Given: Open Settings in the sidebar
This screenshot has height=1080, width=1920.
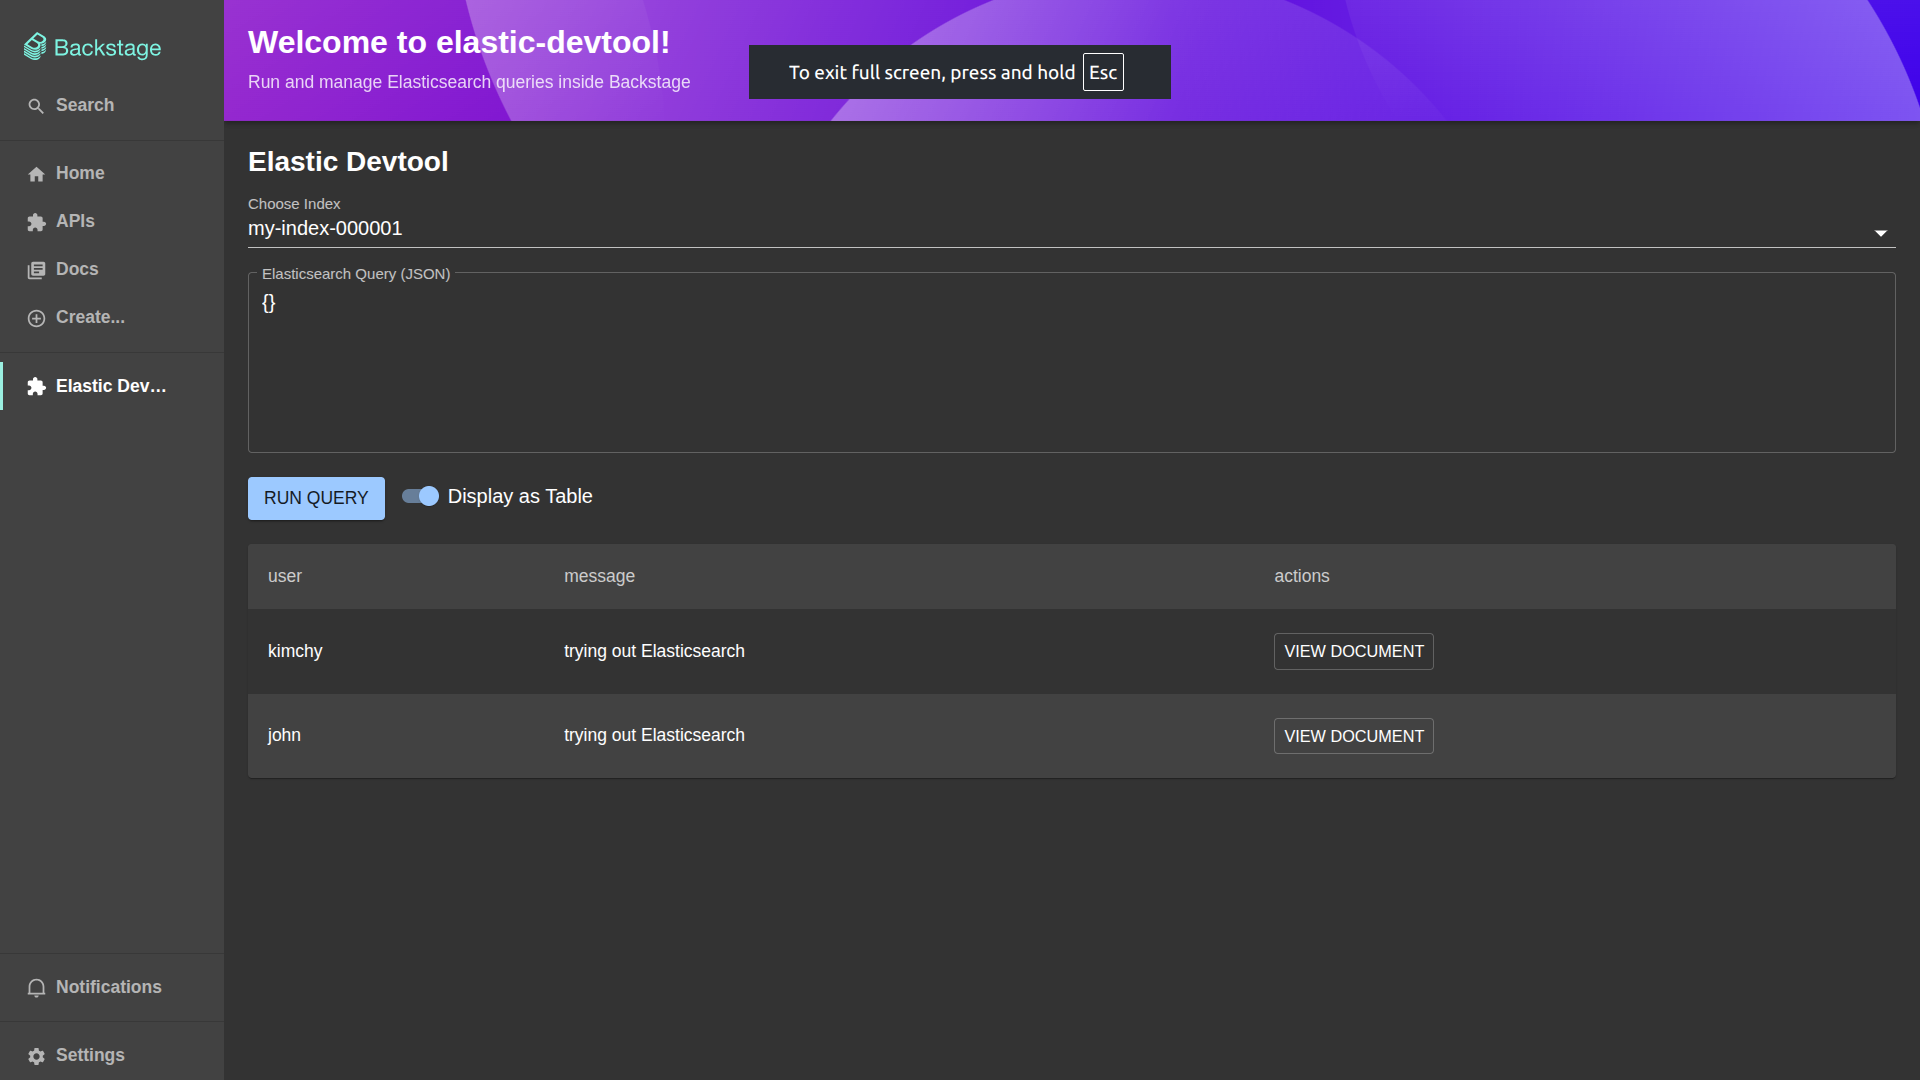Looking at the screenshot, I should [x=112, y=1055].
